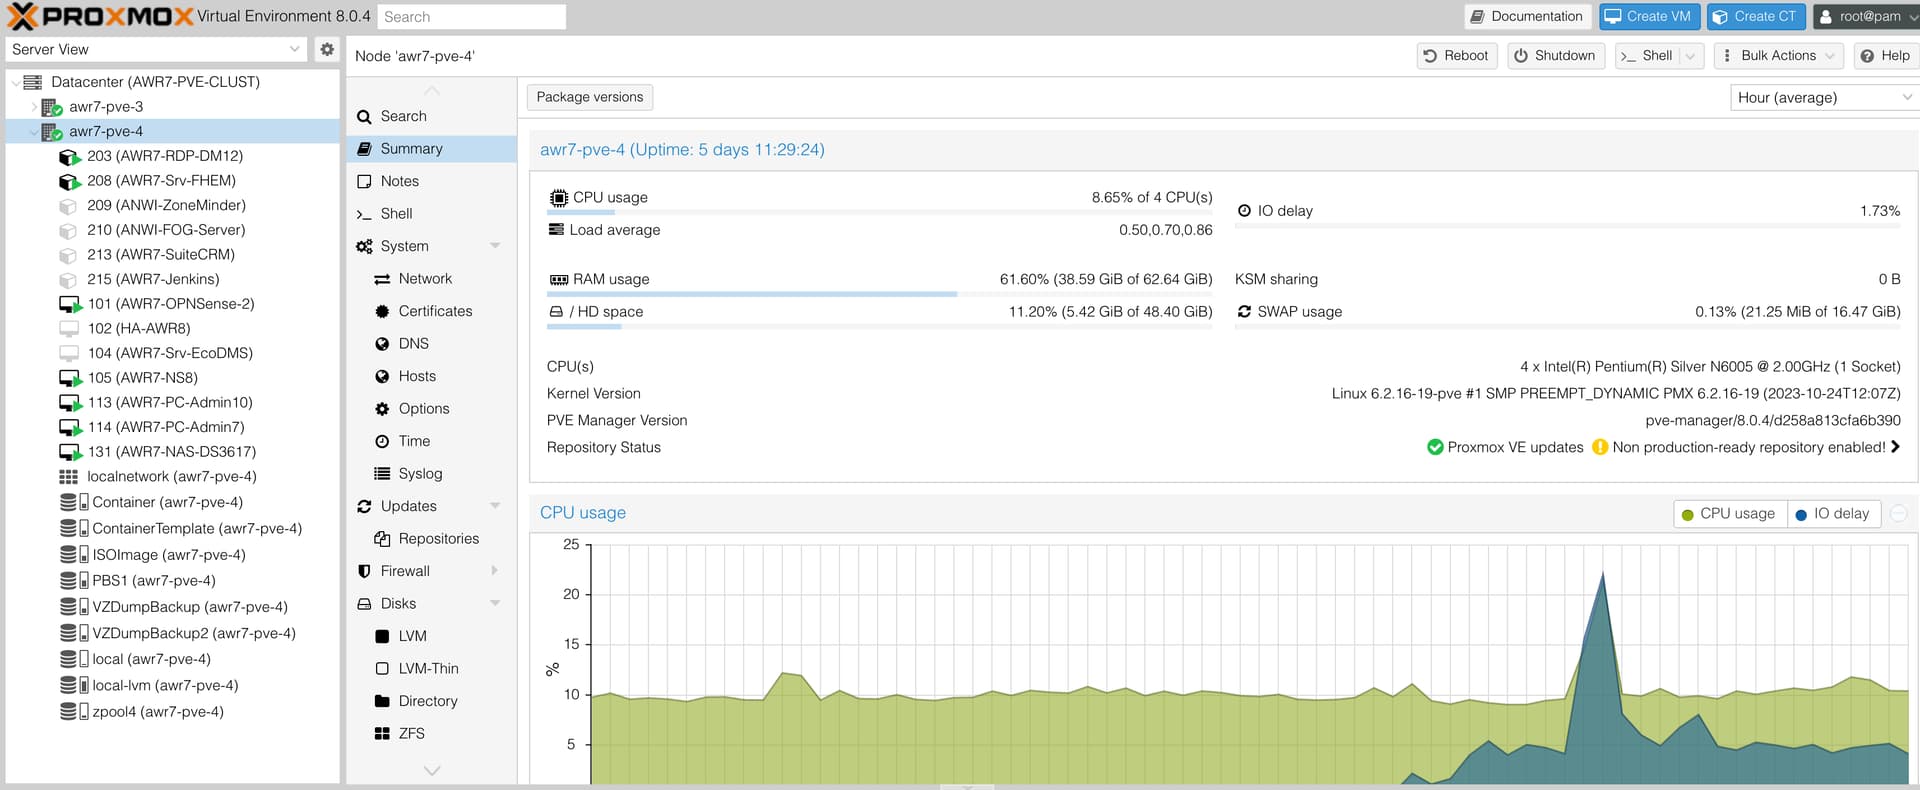Open the LVM menu item
Viewport: 1920px width, 790px height.
(431, 636)
